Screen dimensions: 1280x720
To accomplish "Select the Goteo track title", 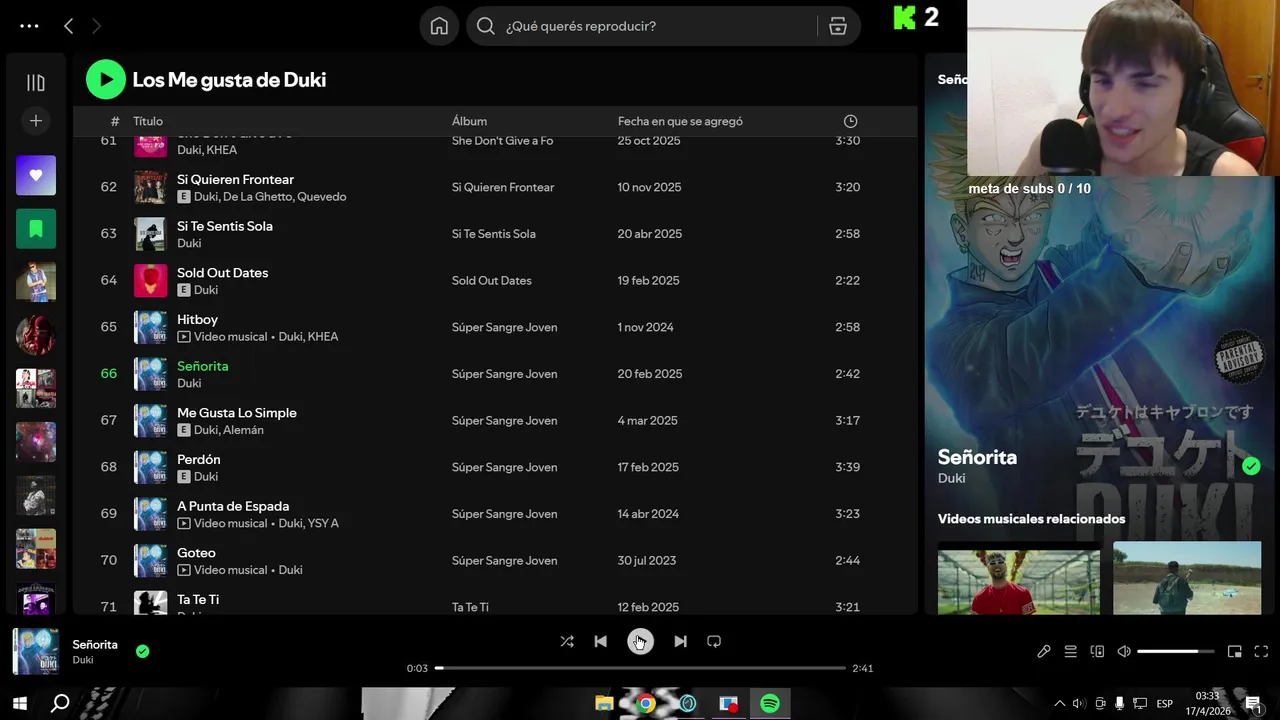I will pyautogui.click(x=196, y=553).
